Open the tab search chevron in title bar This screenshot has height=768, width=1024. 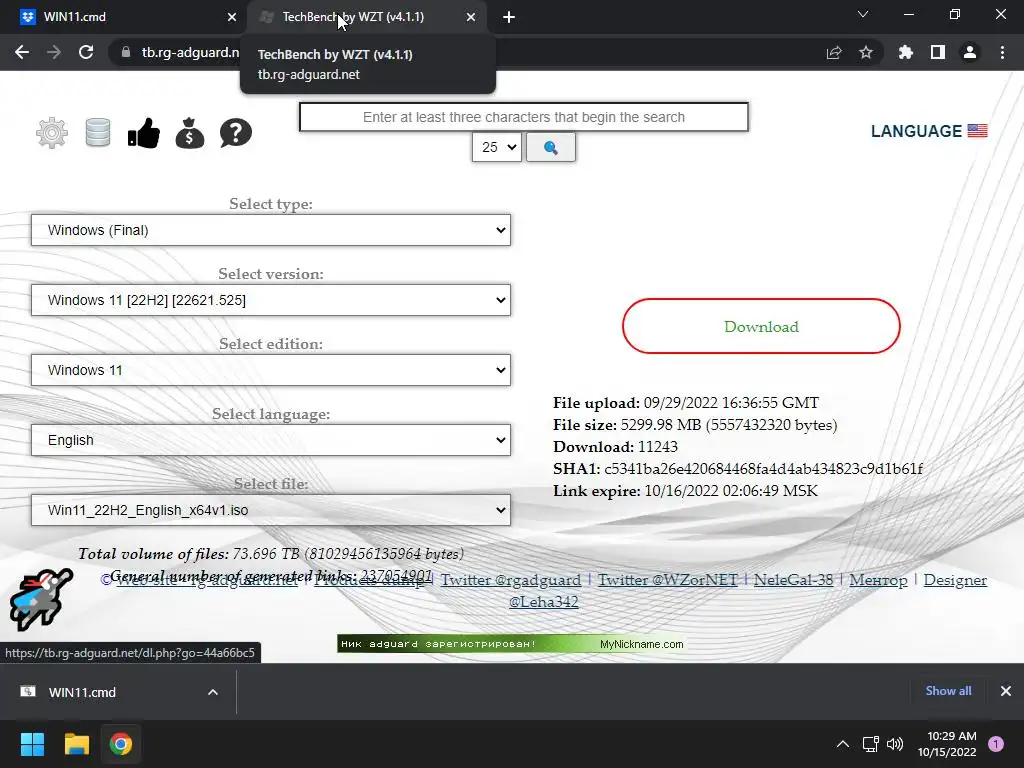pyautogui.click(x=863, y=14)
